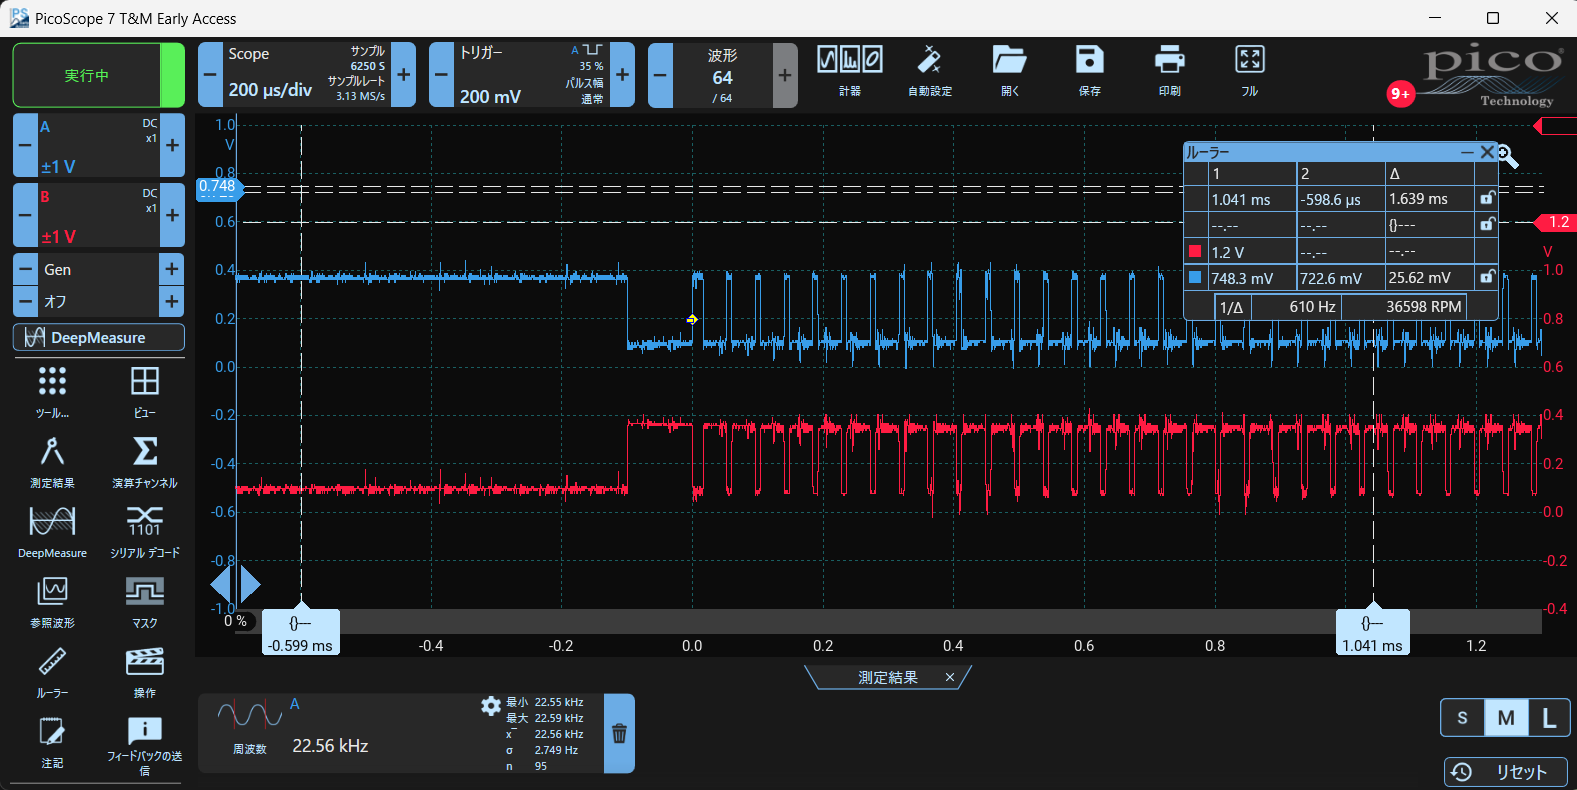This screenshot has height=790, width=1577.
Task: Decrease trigger level with minus button
Action: pos(441,75)
